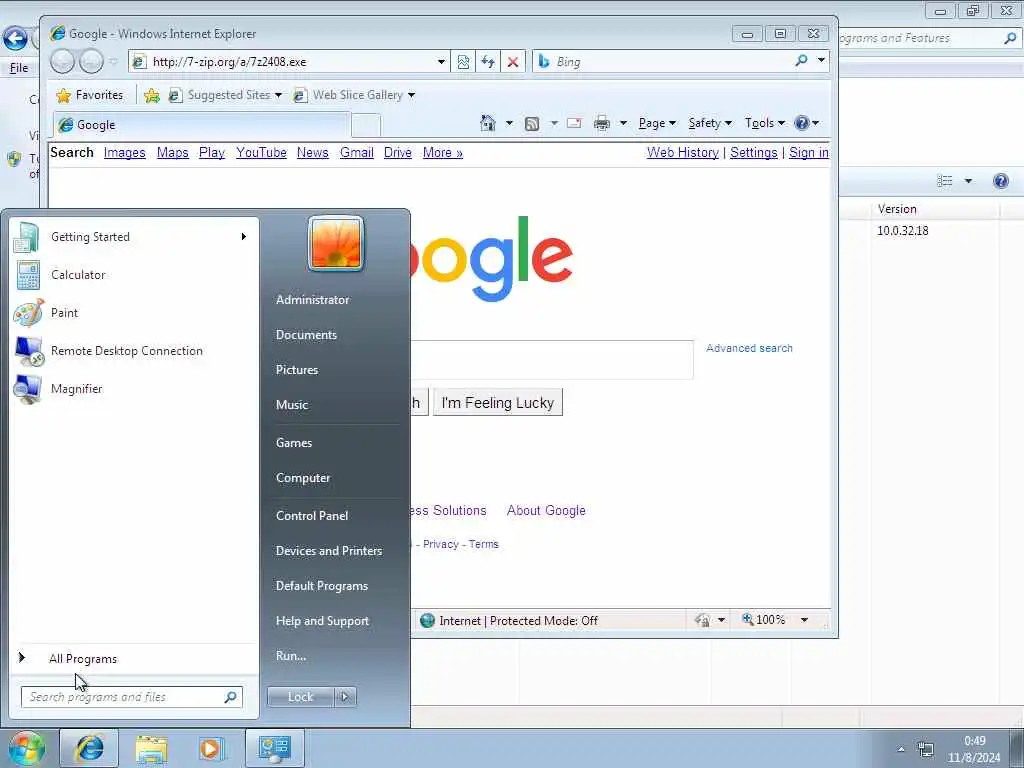The image size is (1024, 768).
Task: Open Print button dropdown arrow
Action: click(x=623, y=123)
